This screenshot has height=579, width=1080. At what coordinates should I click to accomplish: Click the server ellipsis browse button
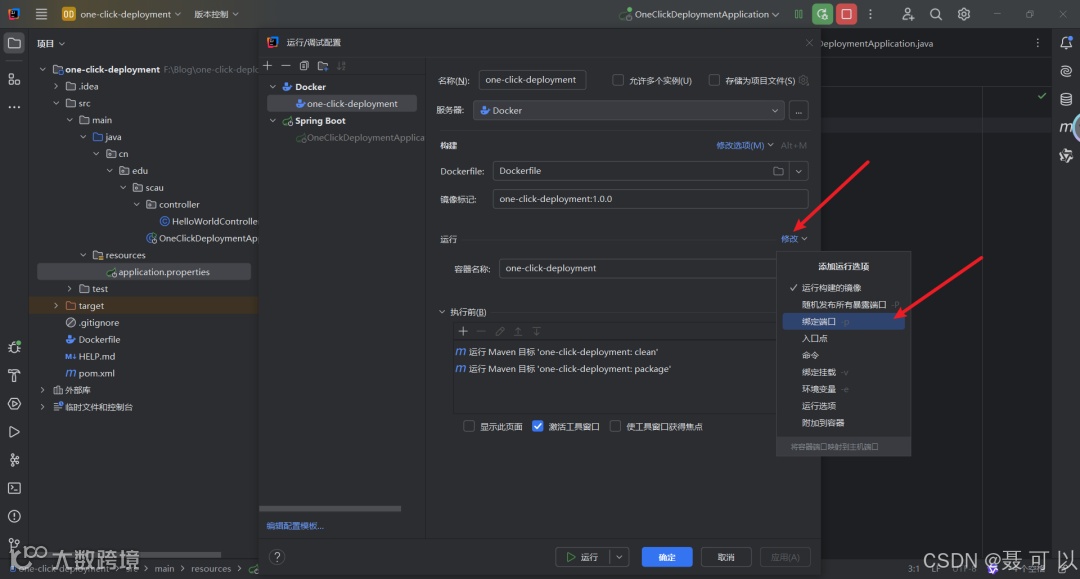tap(798, 110)
